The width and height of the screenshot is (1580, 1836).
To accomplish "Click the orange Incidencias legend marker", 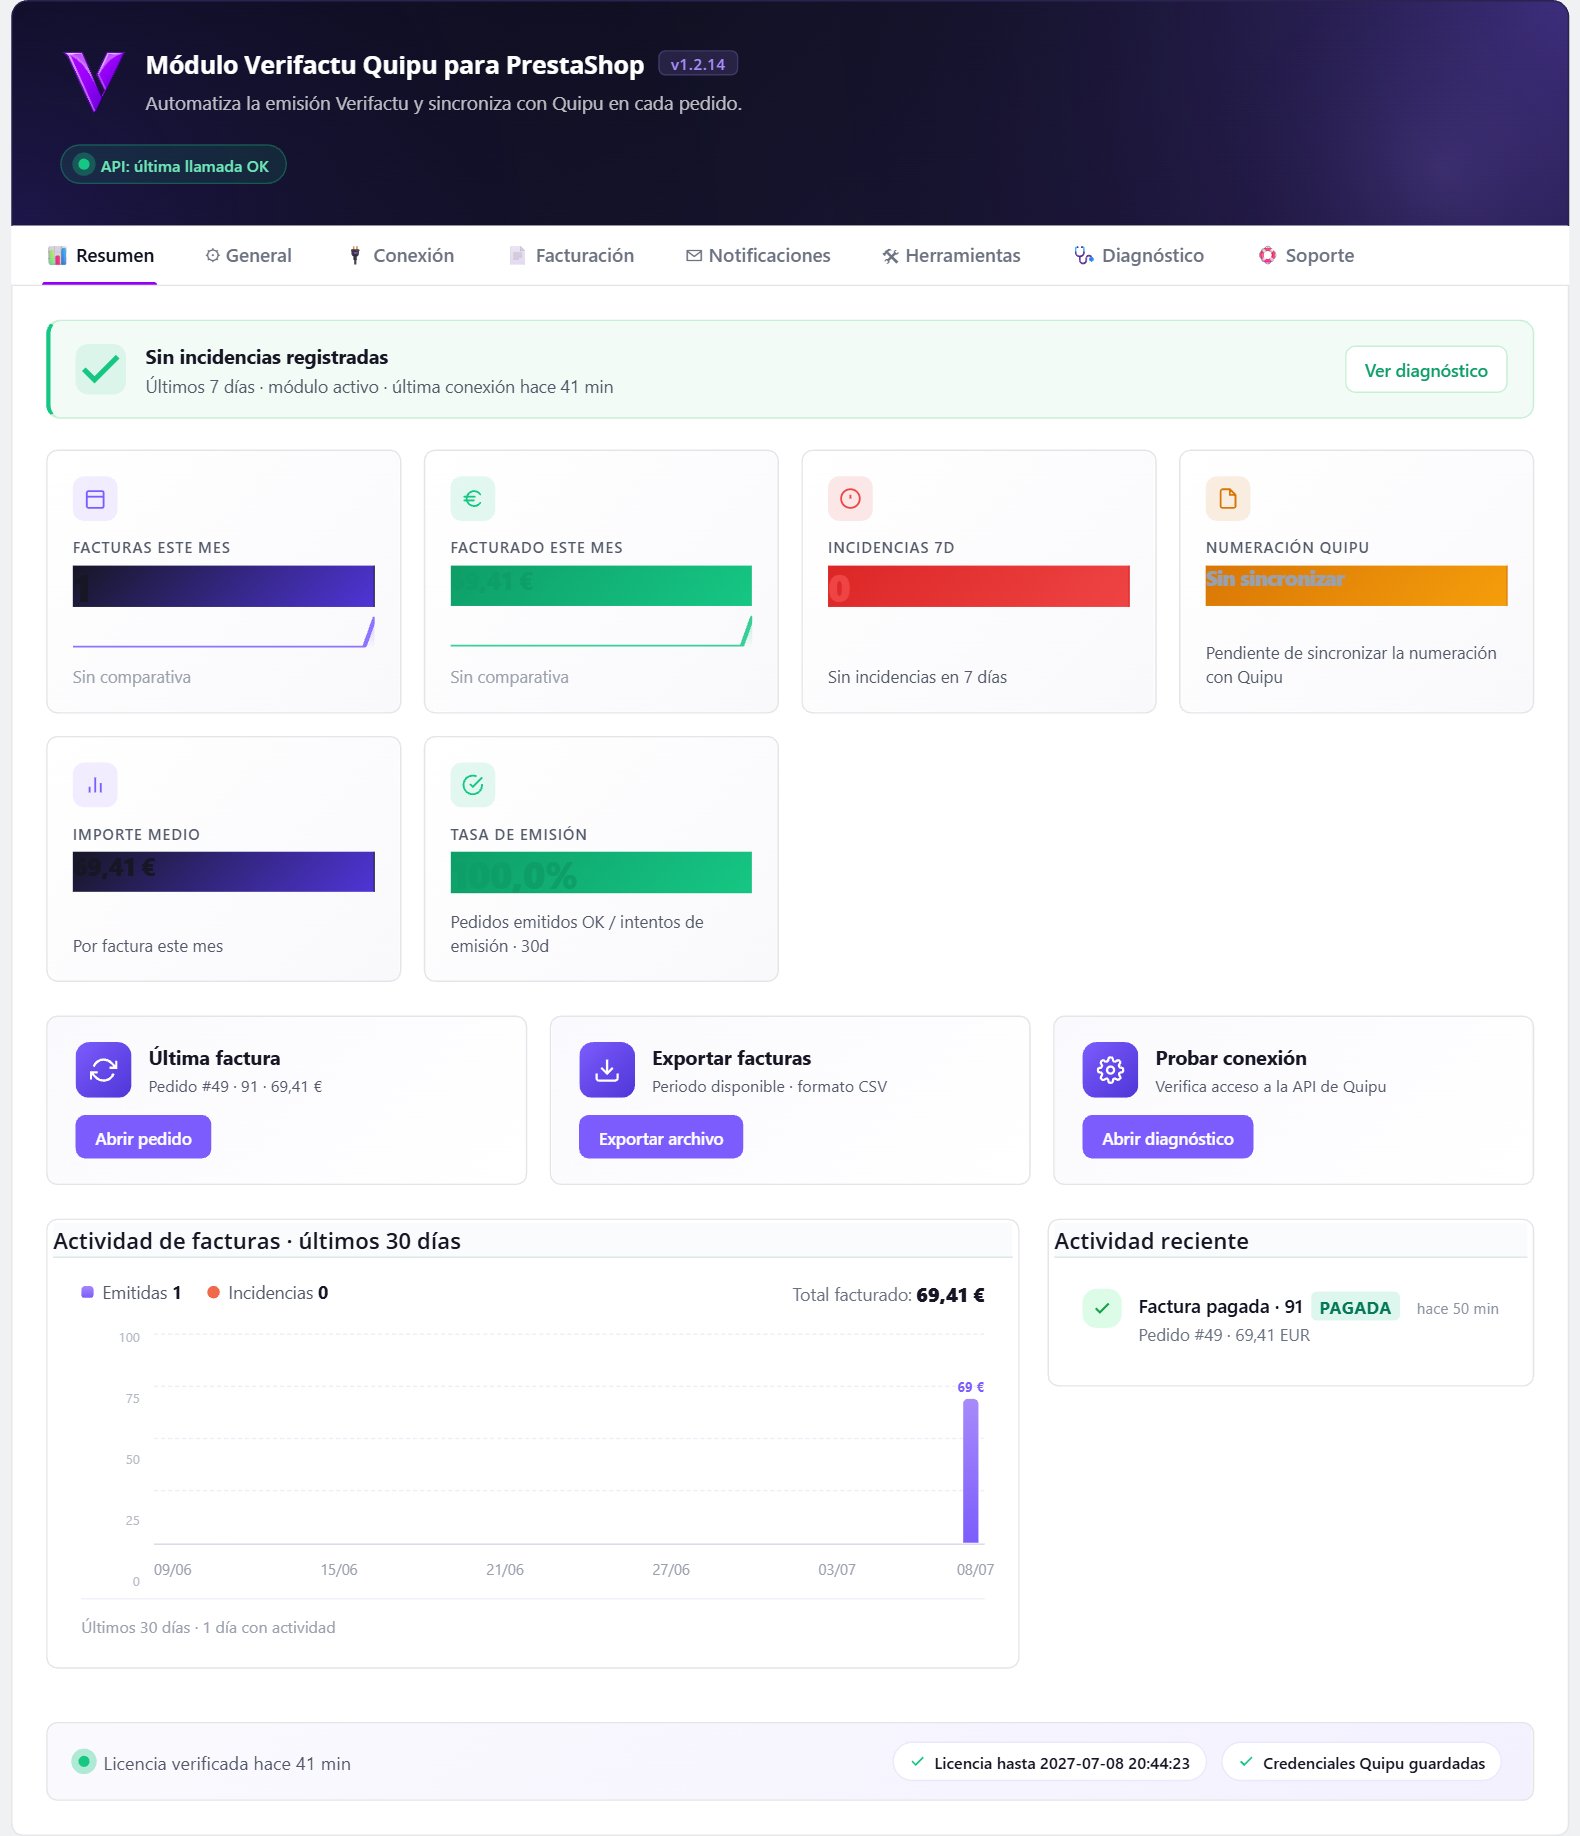I will click(213, 1292).
